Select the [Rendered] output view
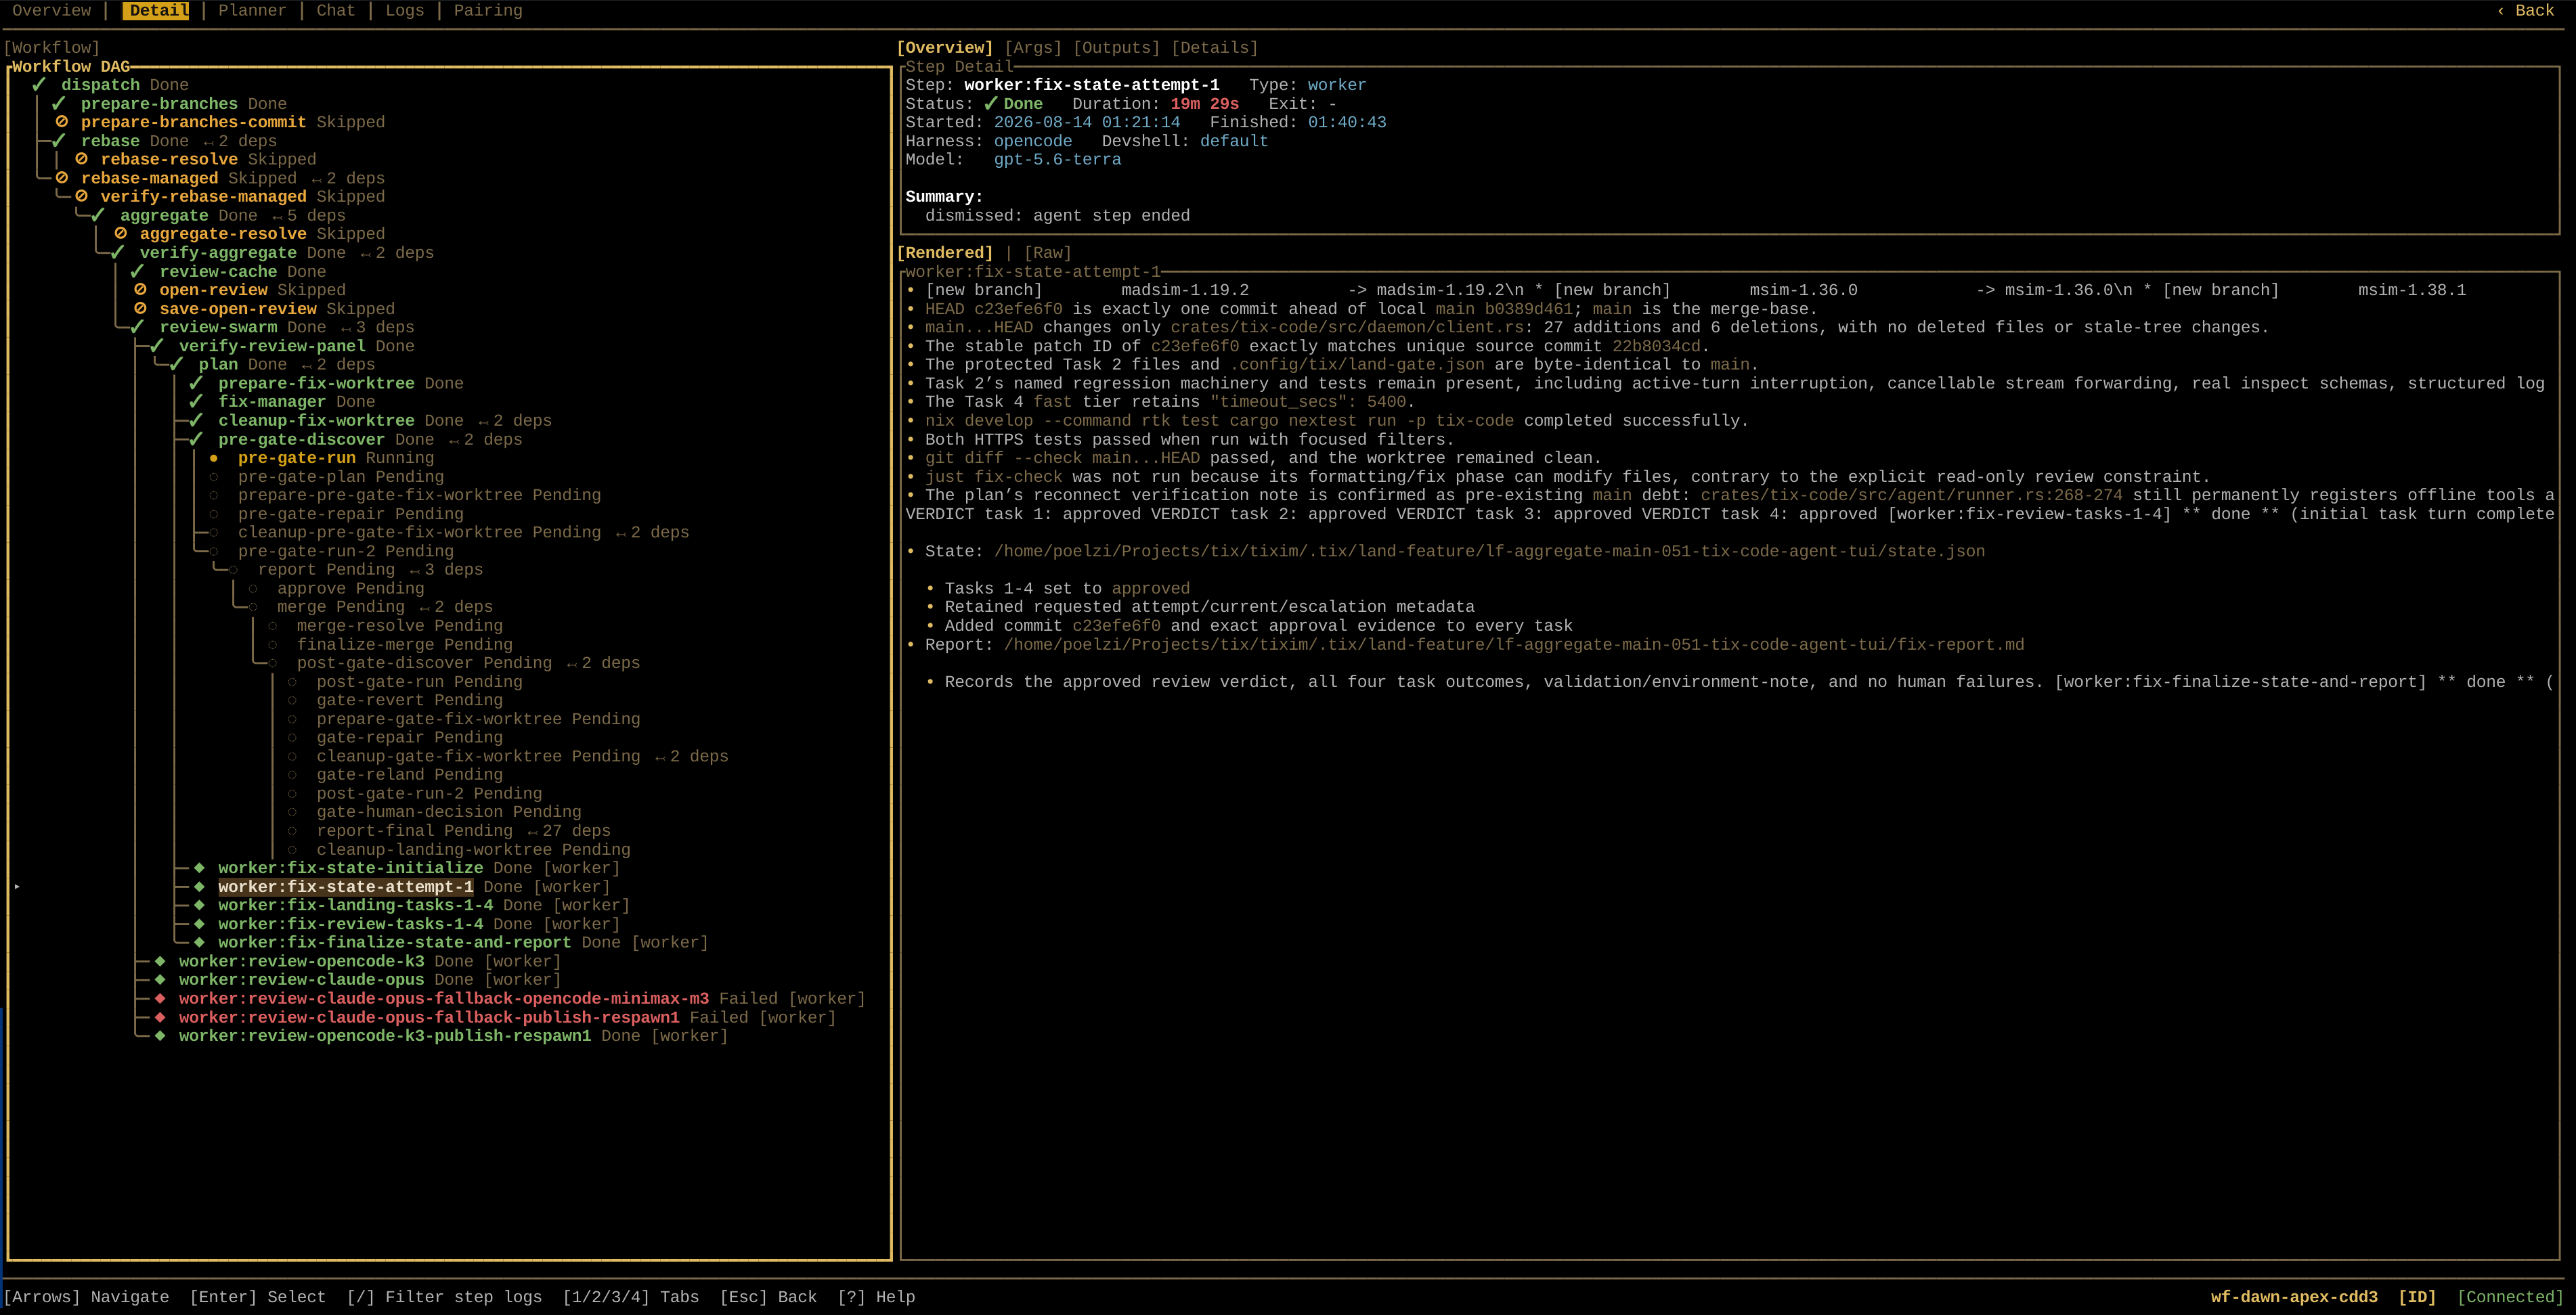This screenshot has height=1315, width=2576. click(x=945, y=253)
